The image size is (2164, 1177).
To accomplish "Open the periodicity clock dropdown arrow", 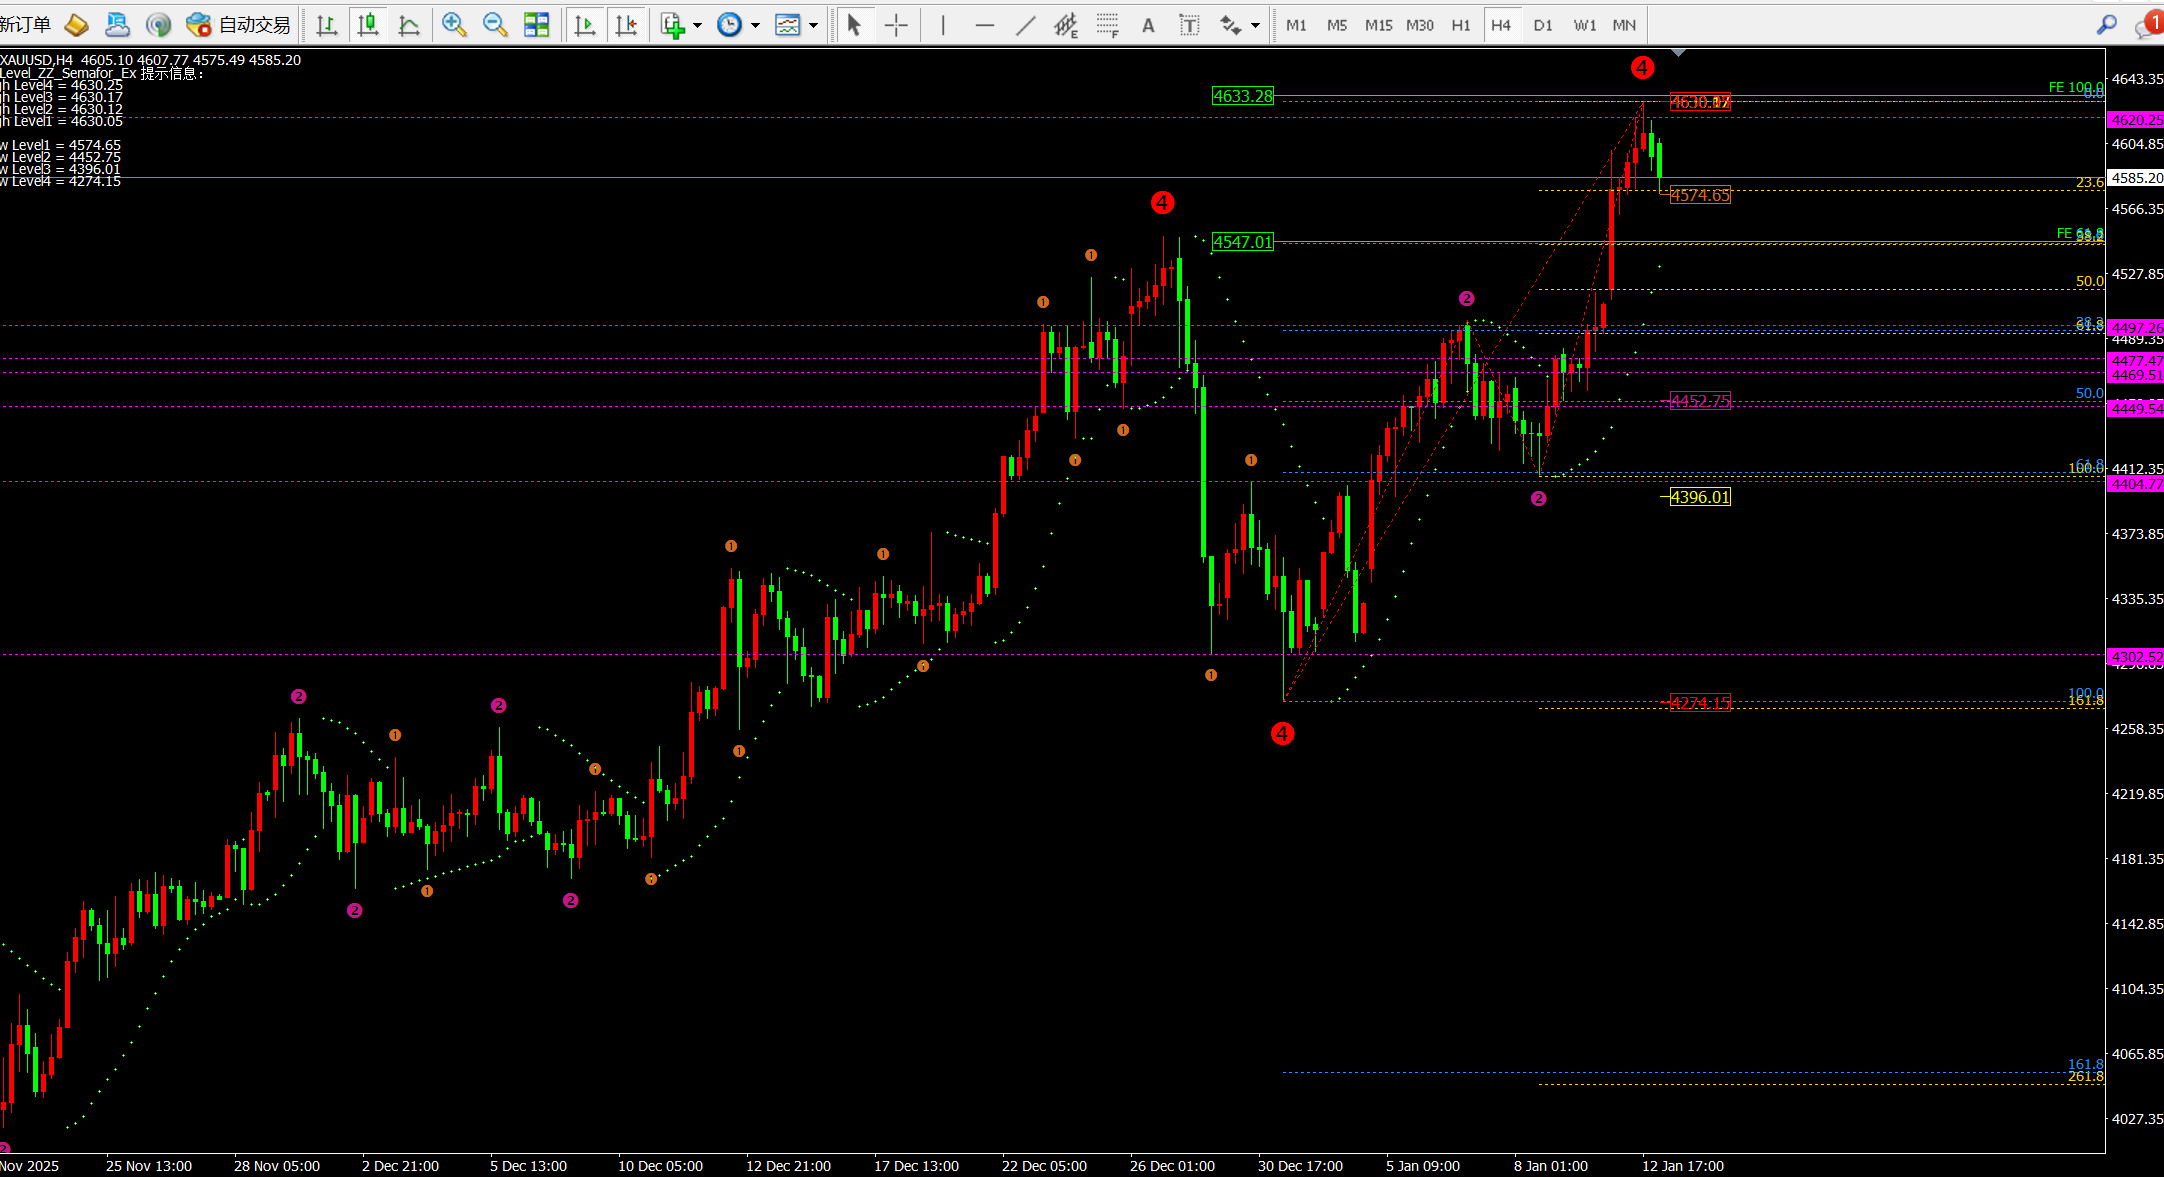I will pyautogui.click(x=756, y=25).
